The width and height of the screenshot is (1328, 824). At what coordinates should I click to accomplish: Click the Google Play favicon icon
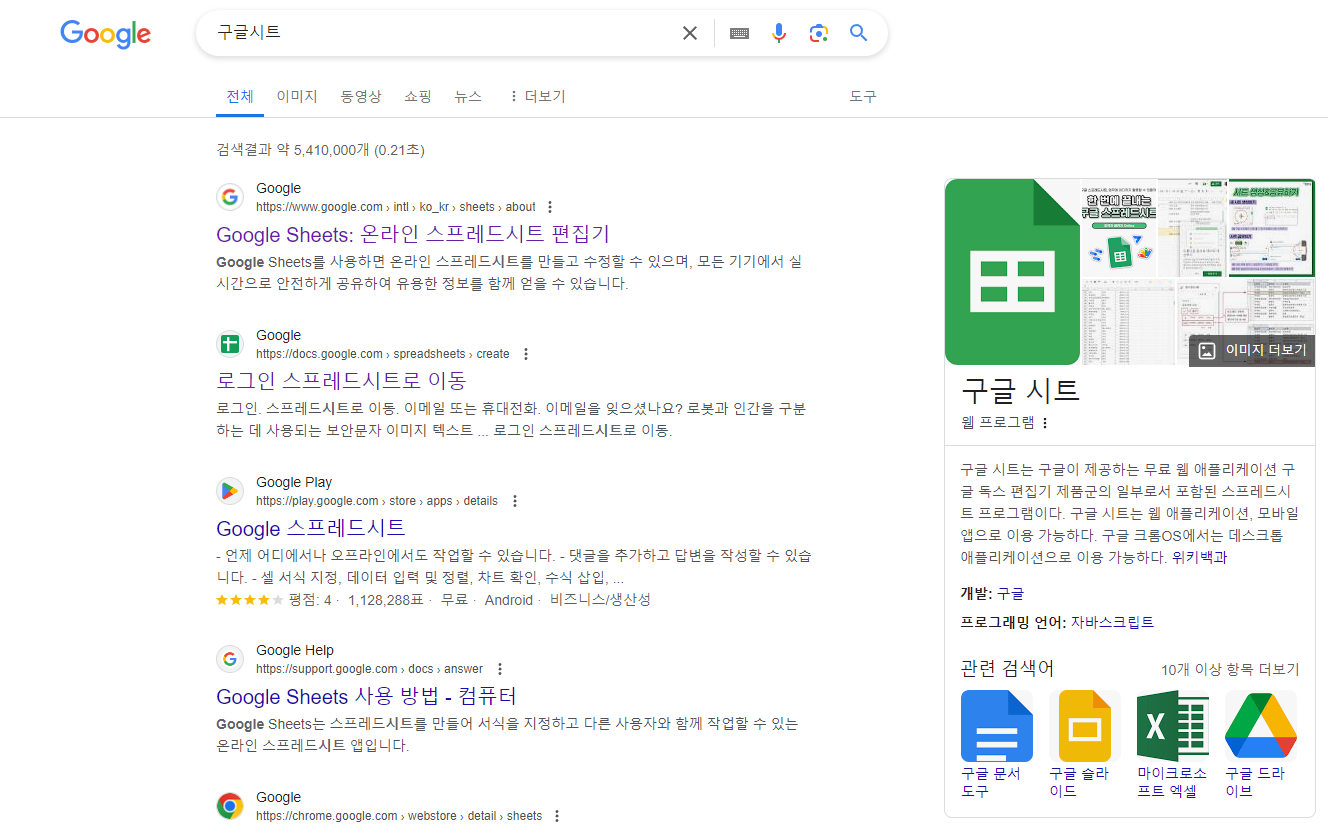click(x=230, y=491)
